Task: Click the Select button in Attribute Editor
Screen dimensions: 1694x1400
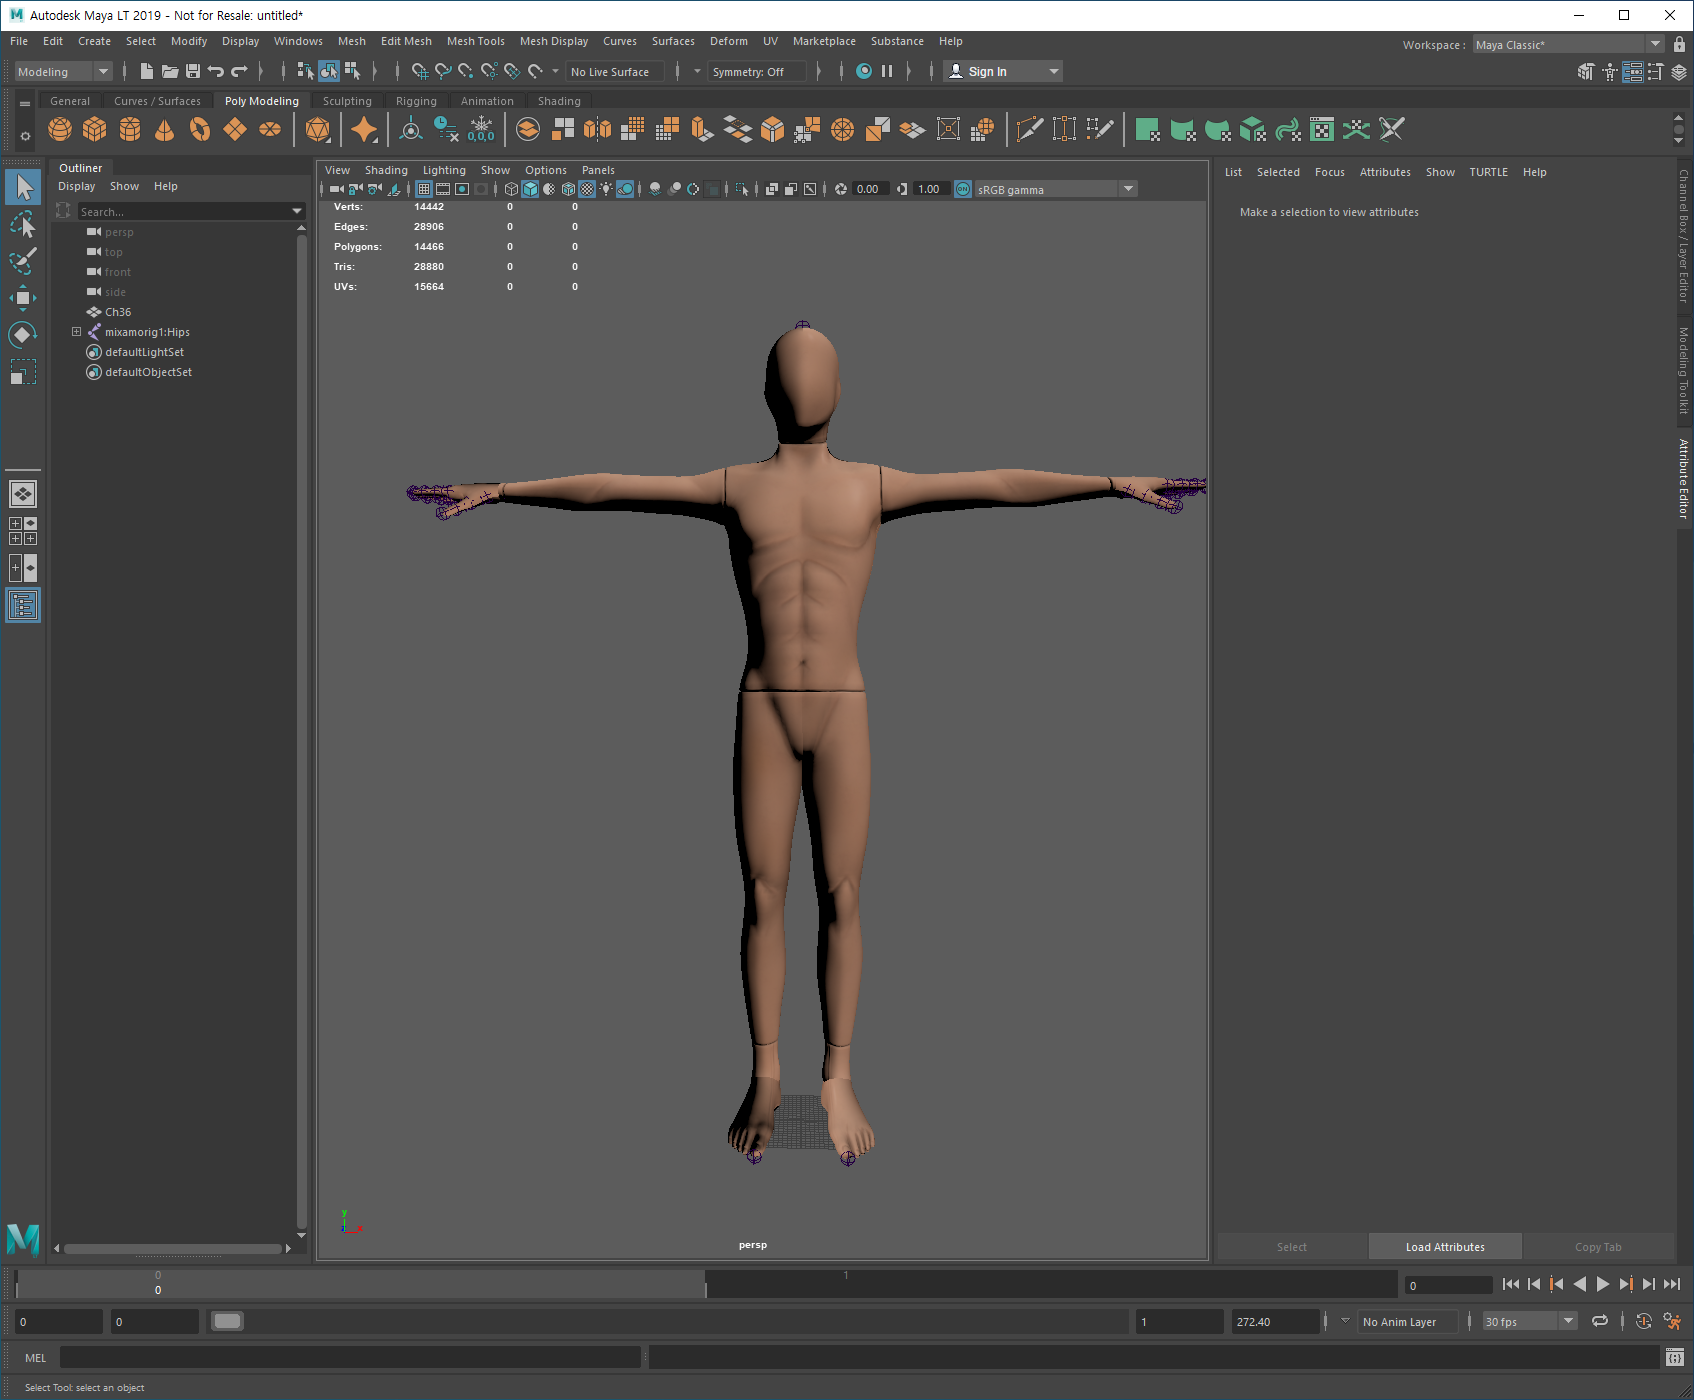Action: click(x=1291, y=1247)
